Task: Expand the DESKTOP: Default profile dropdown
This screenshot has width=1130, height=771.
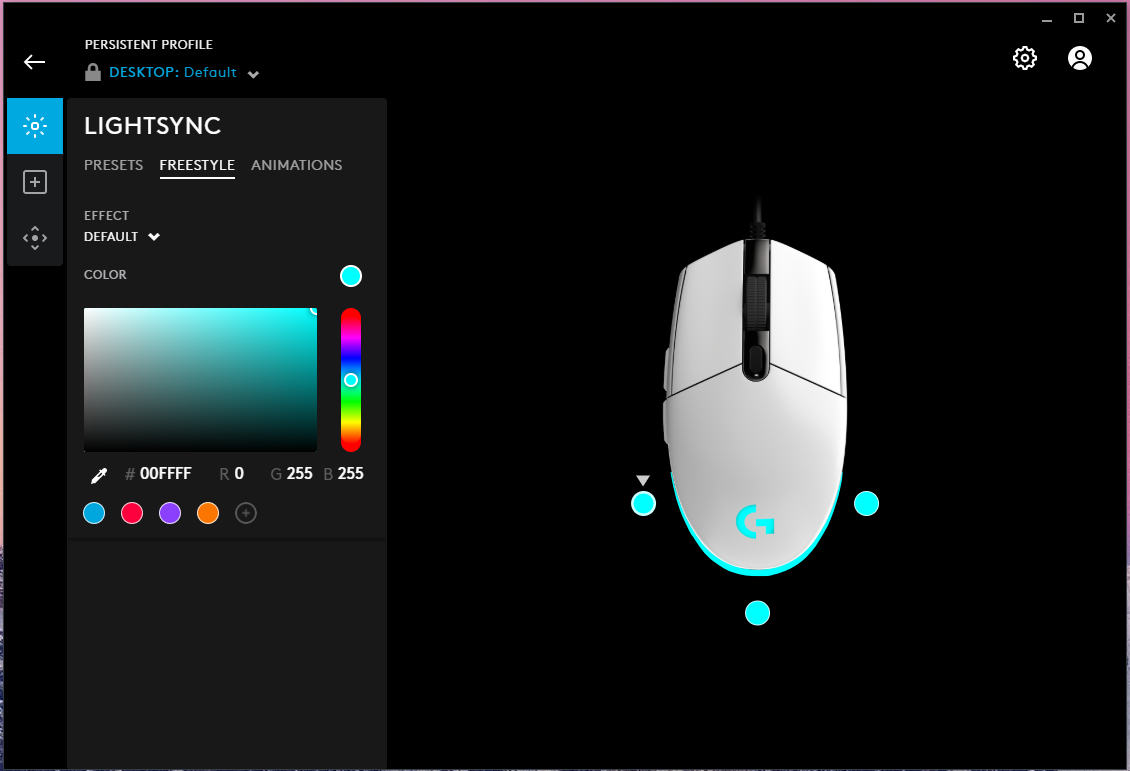Action: pyautogui.click(x=184, y=73)
